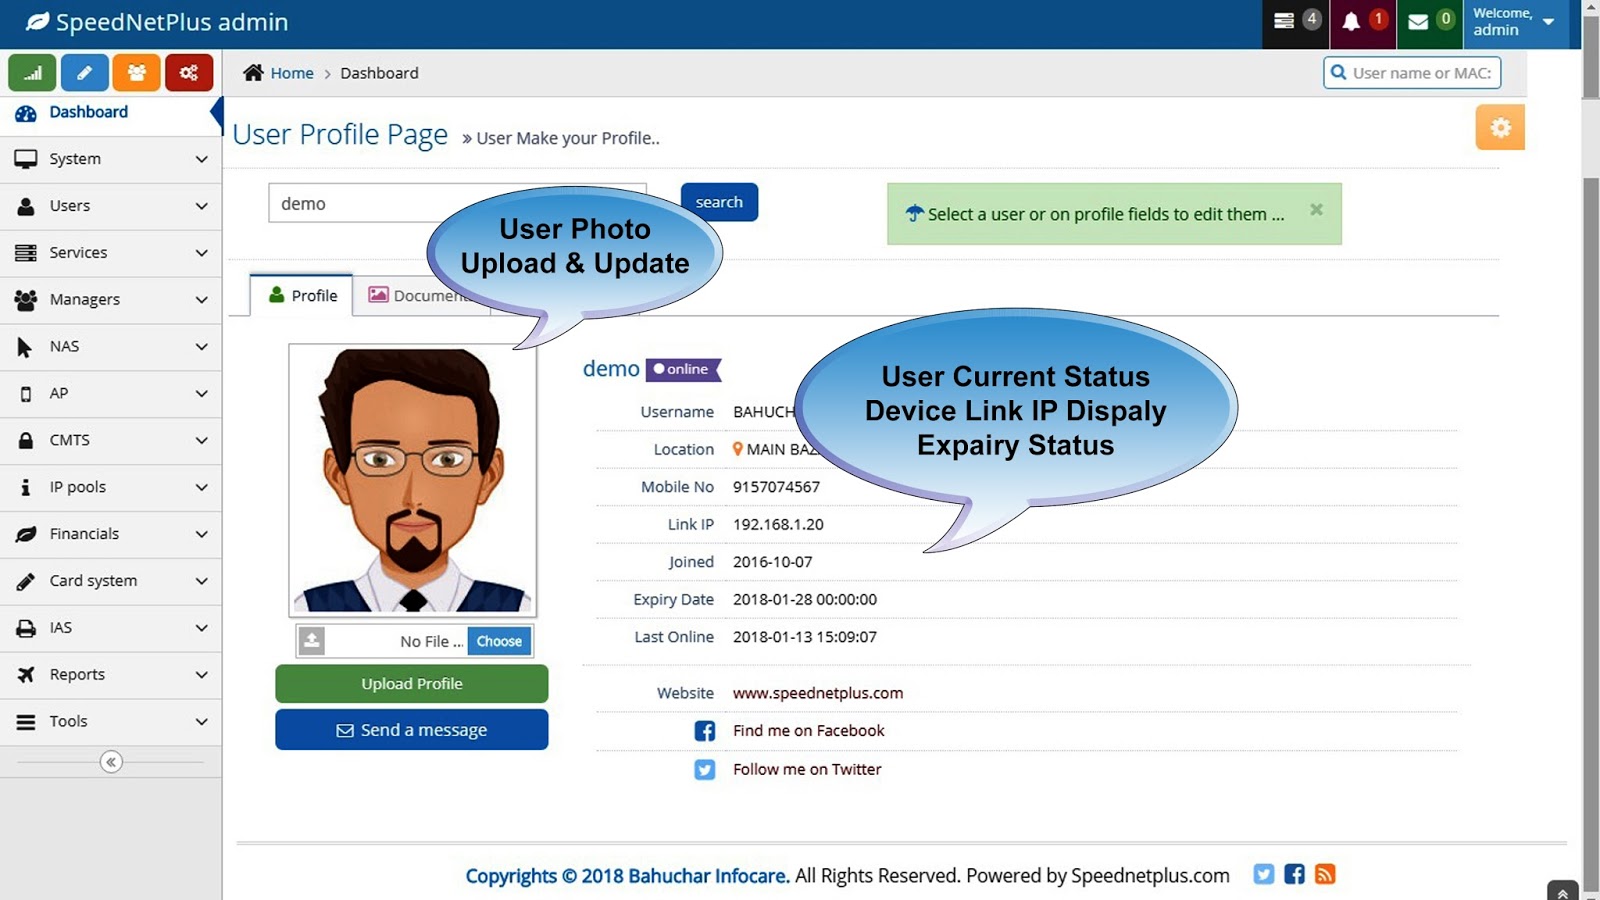
Task: Click the Expiry Date value 2018-01-28 00:00:00
Action: [805, 599]
